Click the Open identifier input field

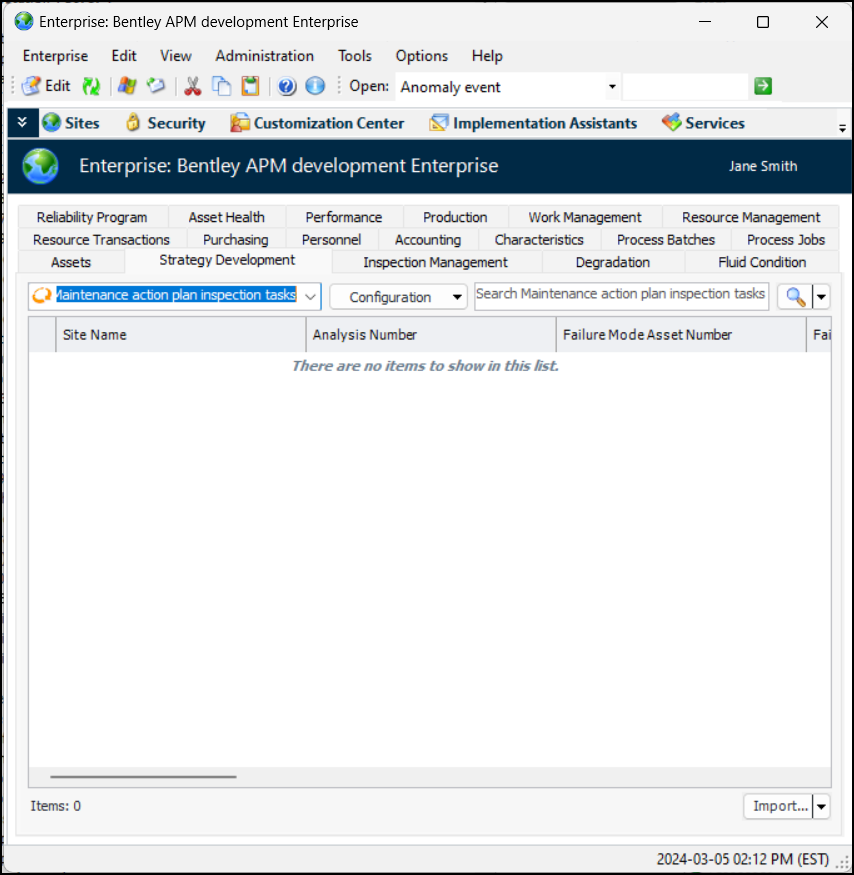coord(685,86)
